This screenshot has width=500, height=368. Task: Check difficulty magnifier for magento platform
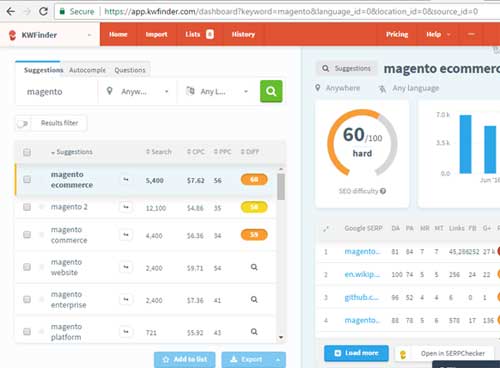tap(254, 332)
